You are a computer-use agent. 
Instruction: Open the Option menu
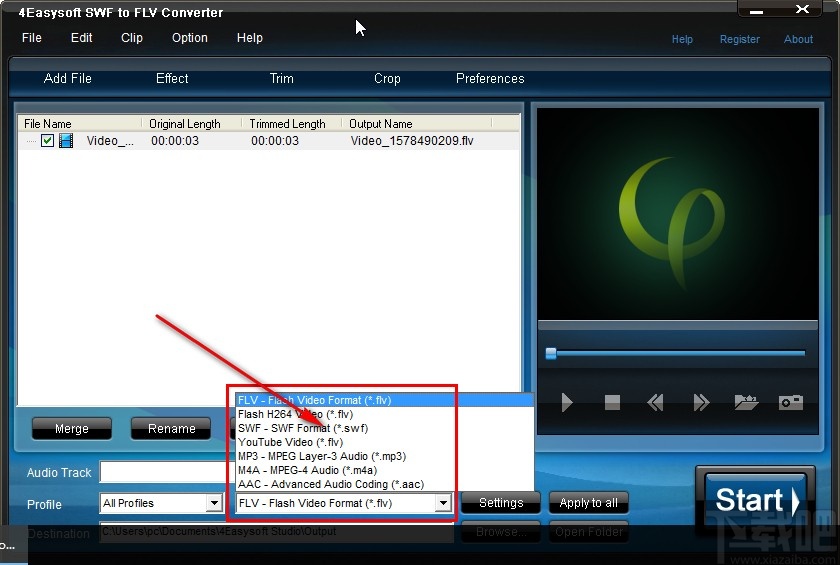tap(190, 37)
